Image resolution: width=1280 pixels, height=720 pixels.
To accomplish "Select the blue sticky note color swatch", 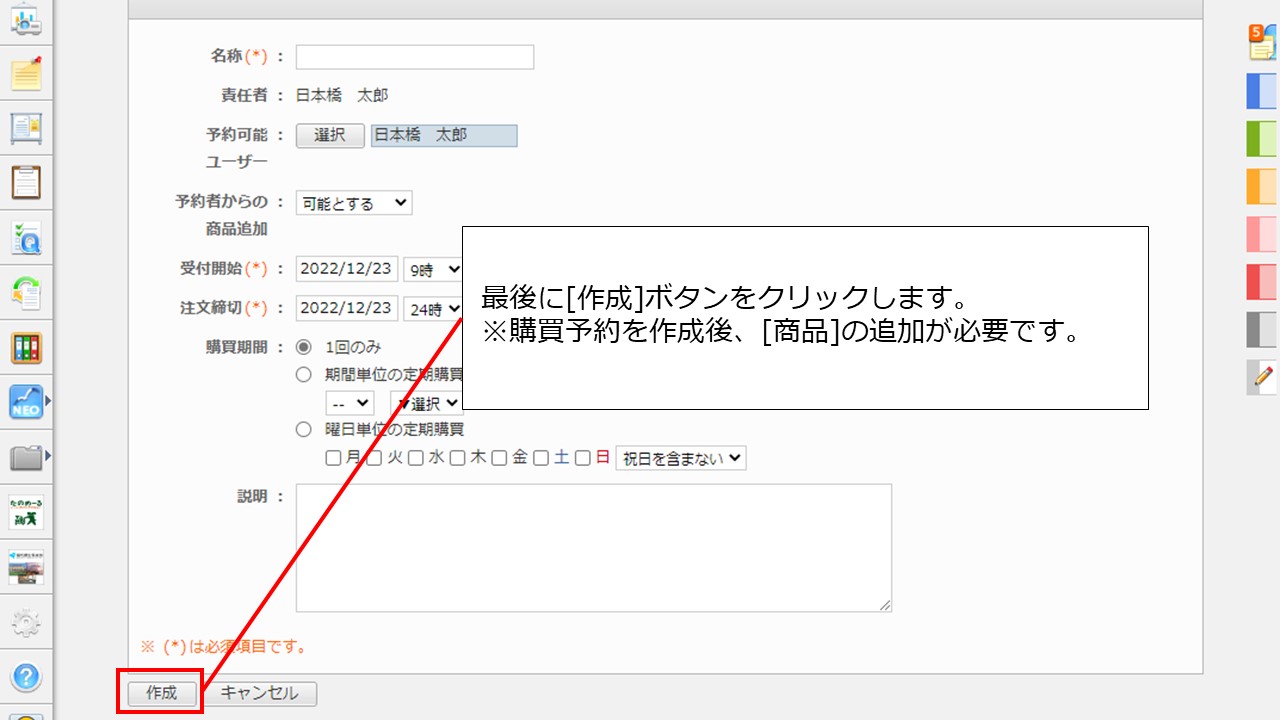I will point(1262,91).
